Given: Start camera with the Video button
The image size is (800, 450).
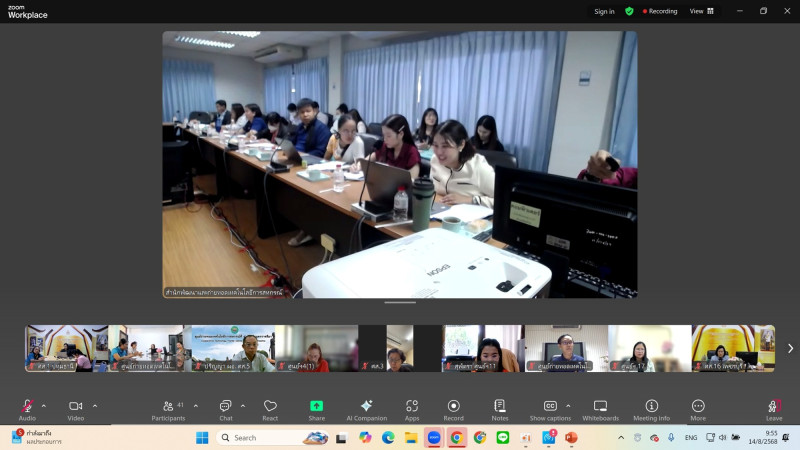Looking at the screenshot, I should 75,407.
